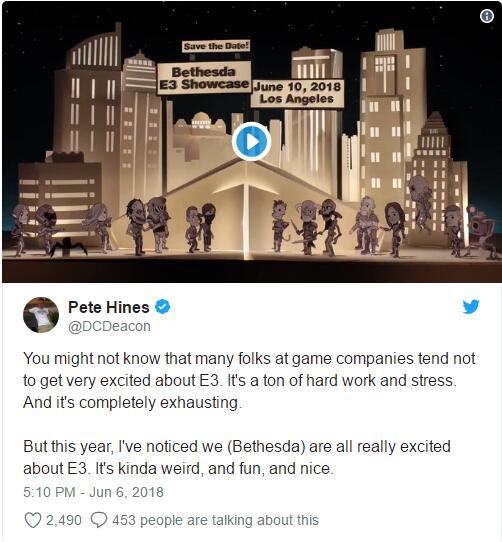Click the blue verified badge
Screen dimensions: 502x542
click(x=162, y=307)
